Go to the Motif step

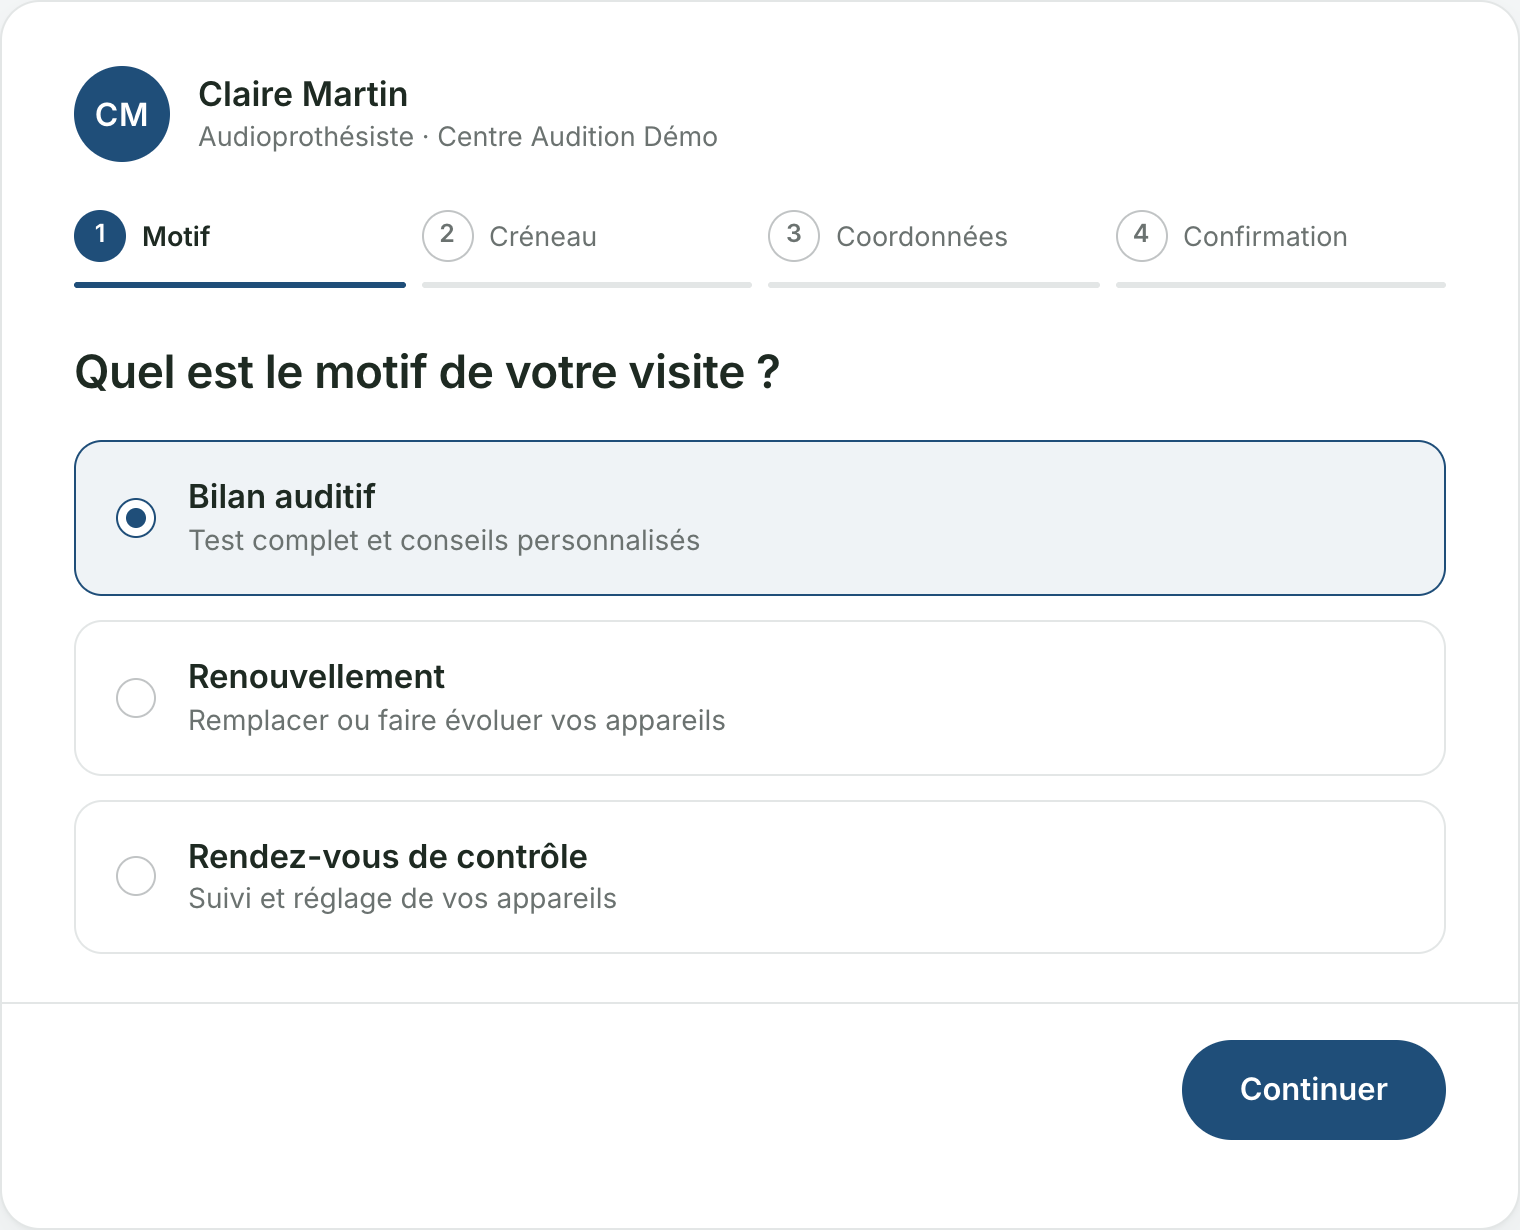point(240,248)
